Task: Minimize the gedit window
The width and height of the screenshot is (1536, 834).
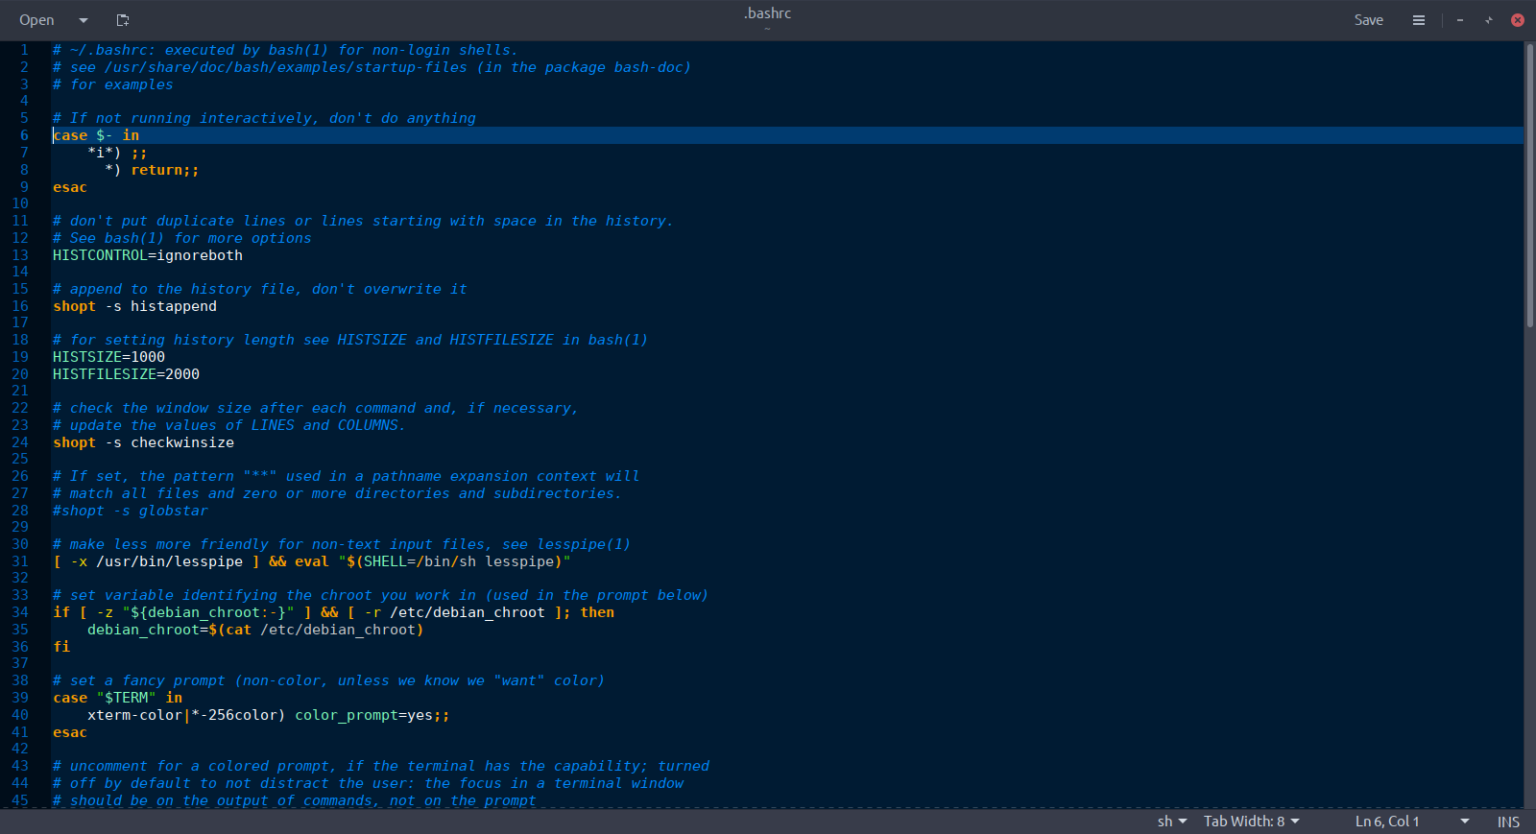Action: [x=1460, y=20]
